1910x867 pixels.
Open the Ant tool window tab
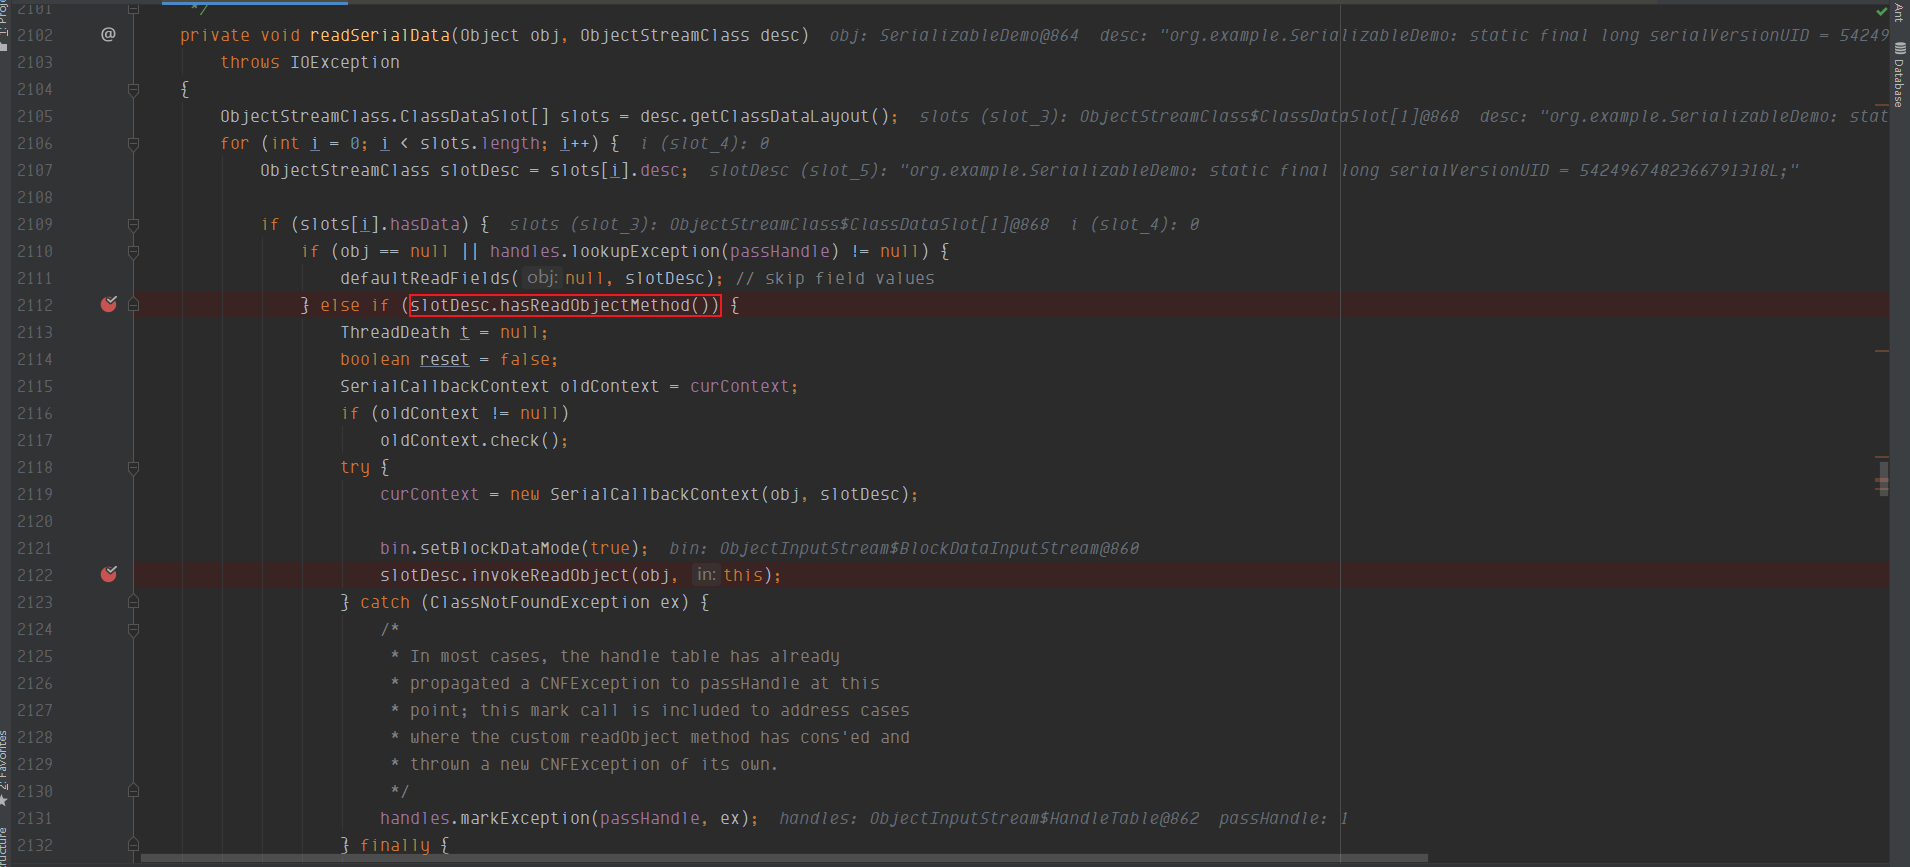point(1899,13)
